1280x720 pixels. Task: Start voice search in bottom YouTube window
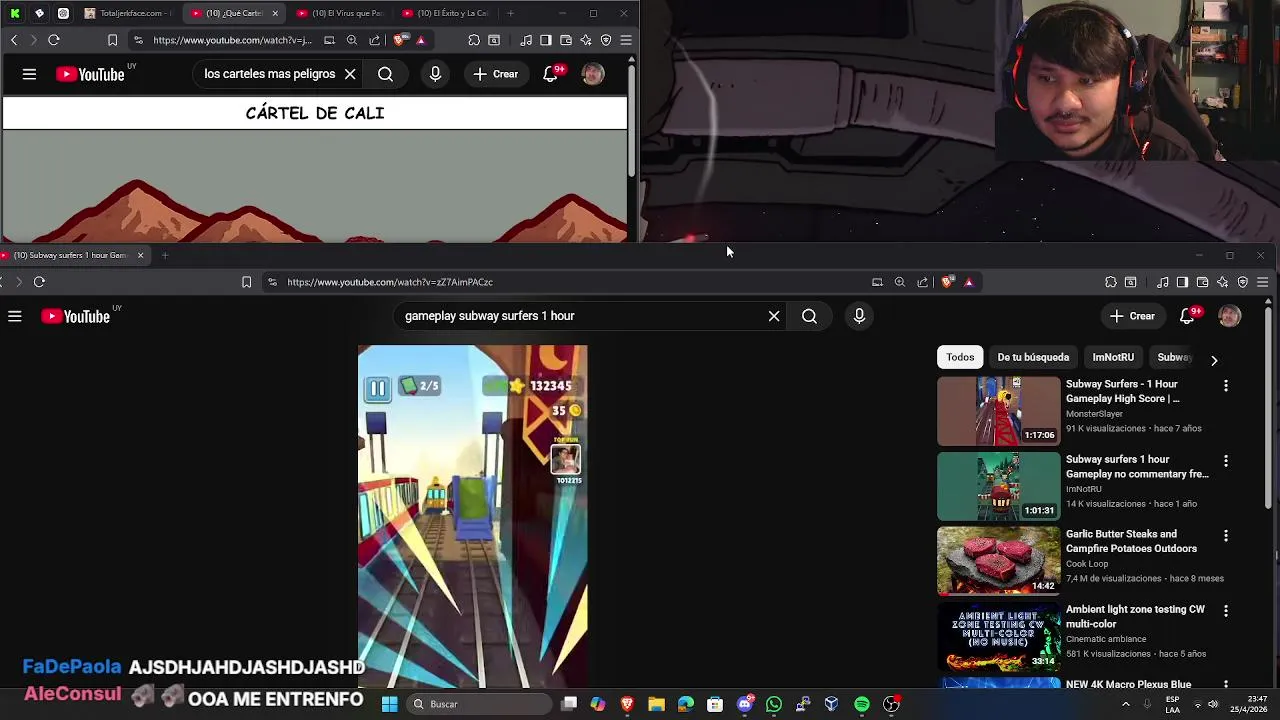pyautogui.click(x=859, y=316)
